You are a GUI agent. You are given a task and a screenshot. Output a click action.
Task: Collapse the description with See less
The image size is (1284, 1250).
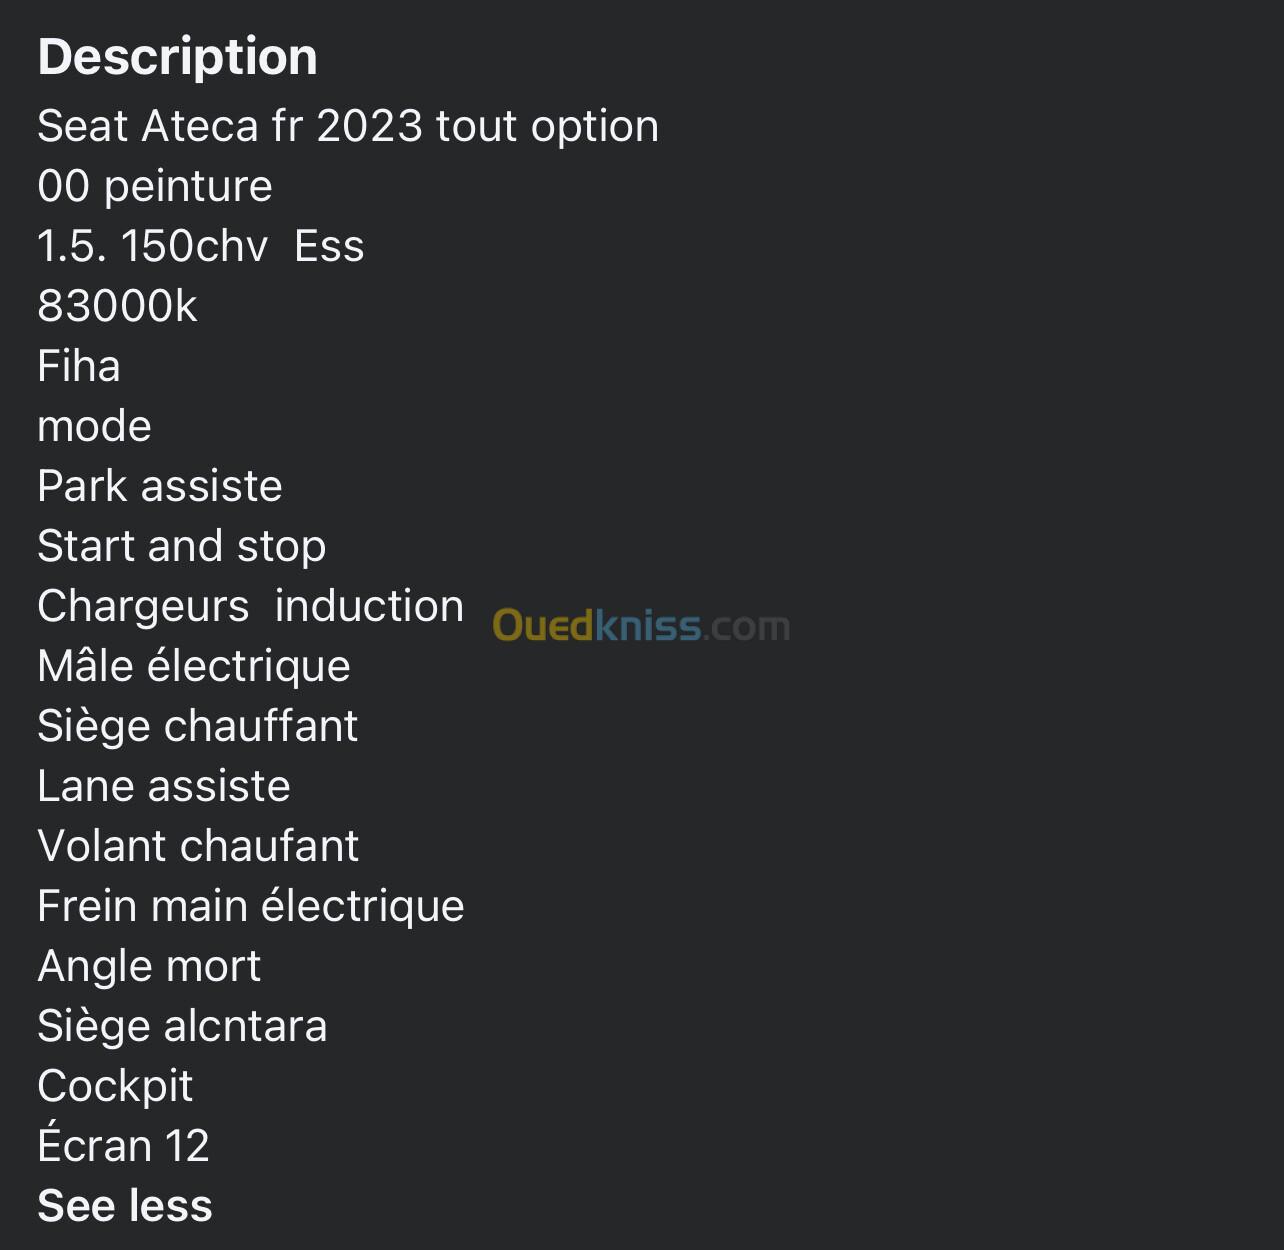point(125,1205)
